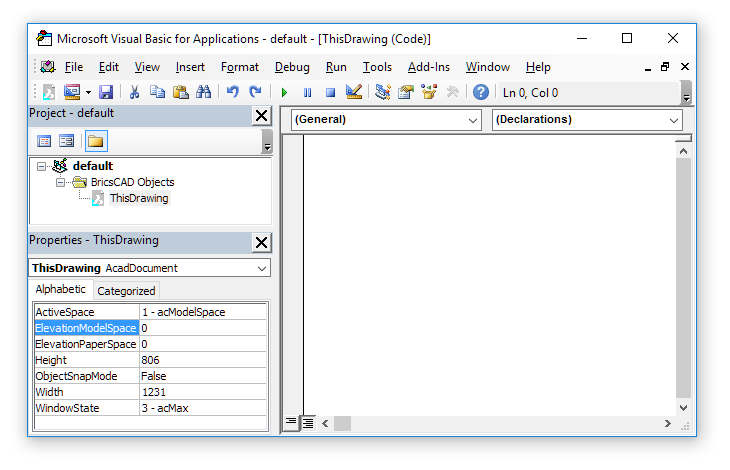Close the Project - default panel
This screenshot has width=730, height=470.
tap(261, 115)
